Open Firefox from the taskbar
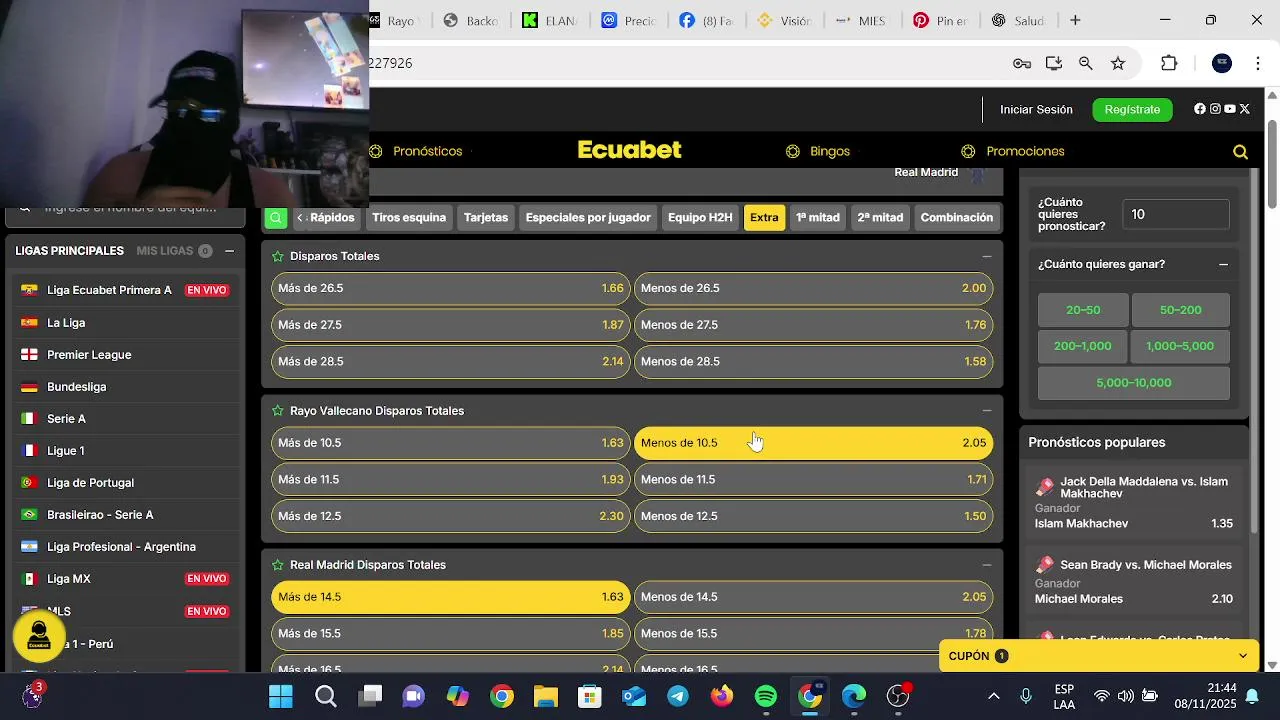1280x720 pixels. tap(722, 696)
